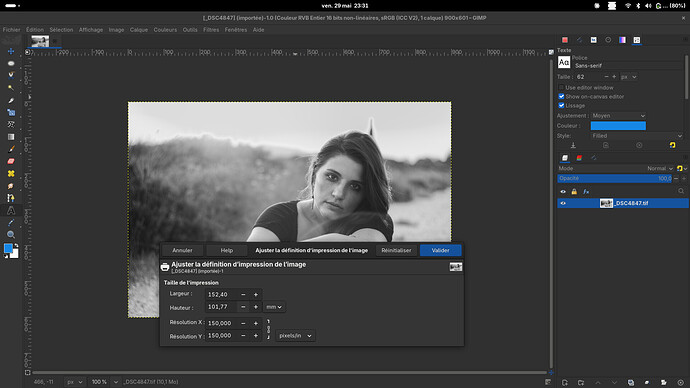Open the Couleurs menu

pyautogui.click(x=165, y=30)
